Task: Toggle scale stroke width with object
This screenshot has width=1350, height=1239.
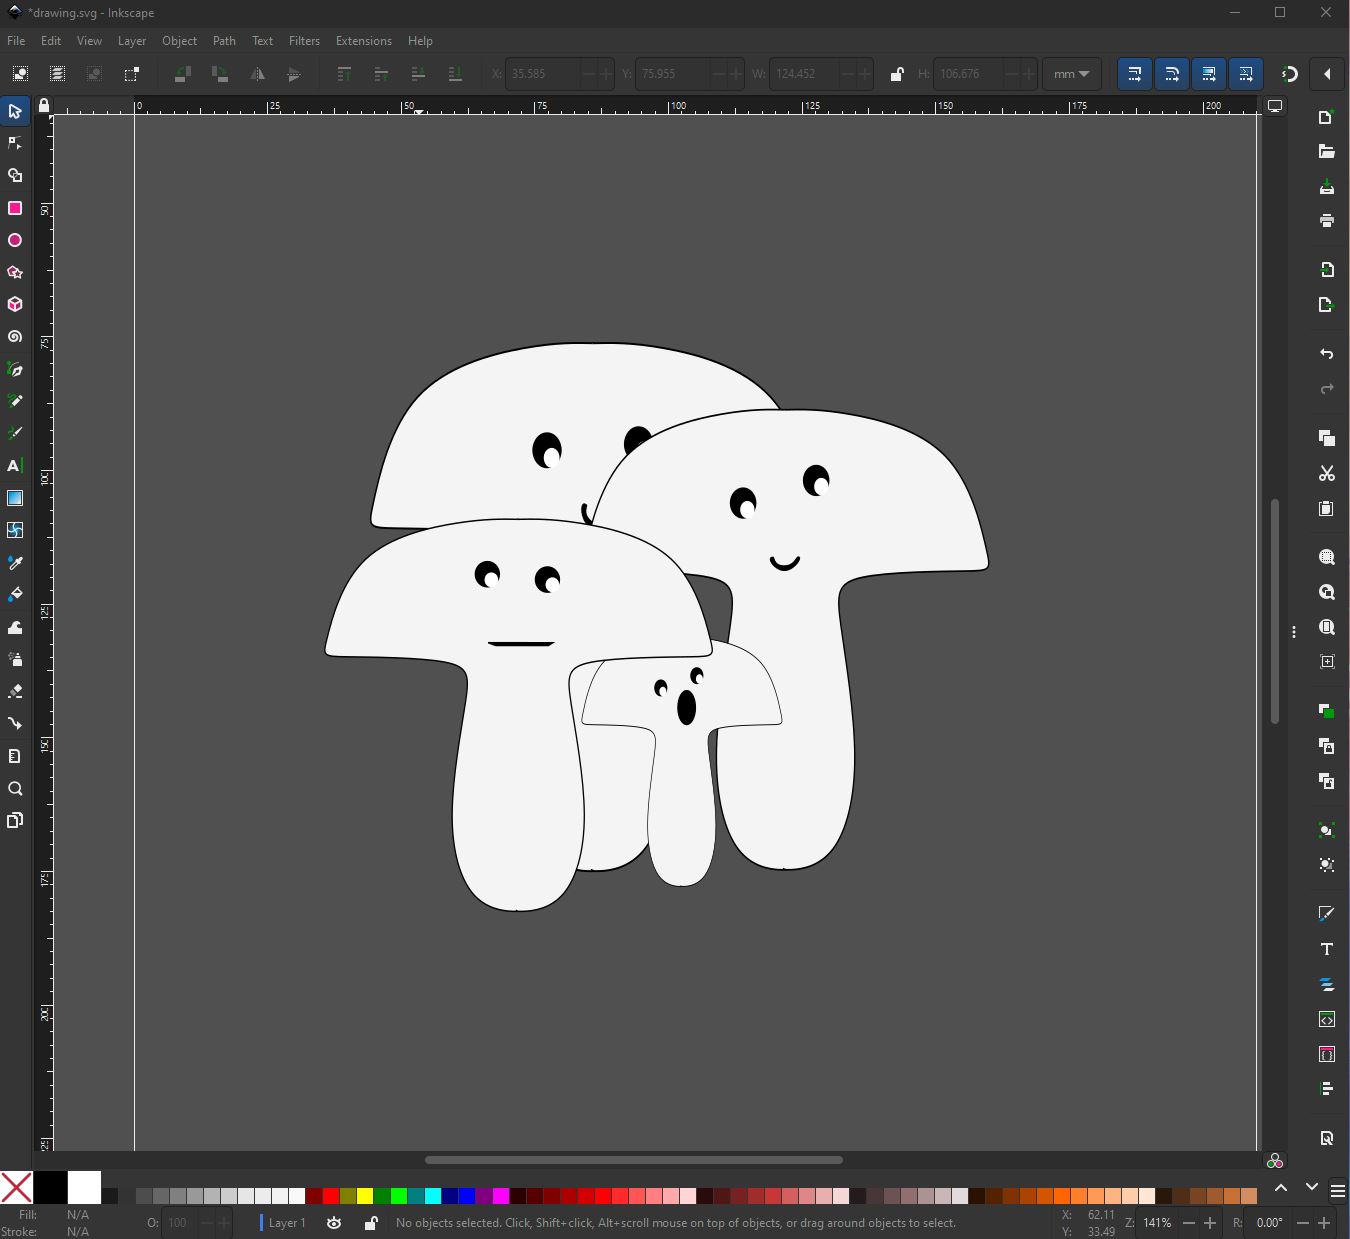Action: 1134,74
